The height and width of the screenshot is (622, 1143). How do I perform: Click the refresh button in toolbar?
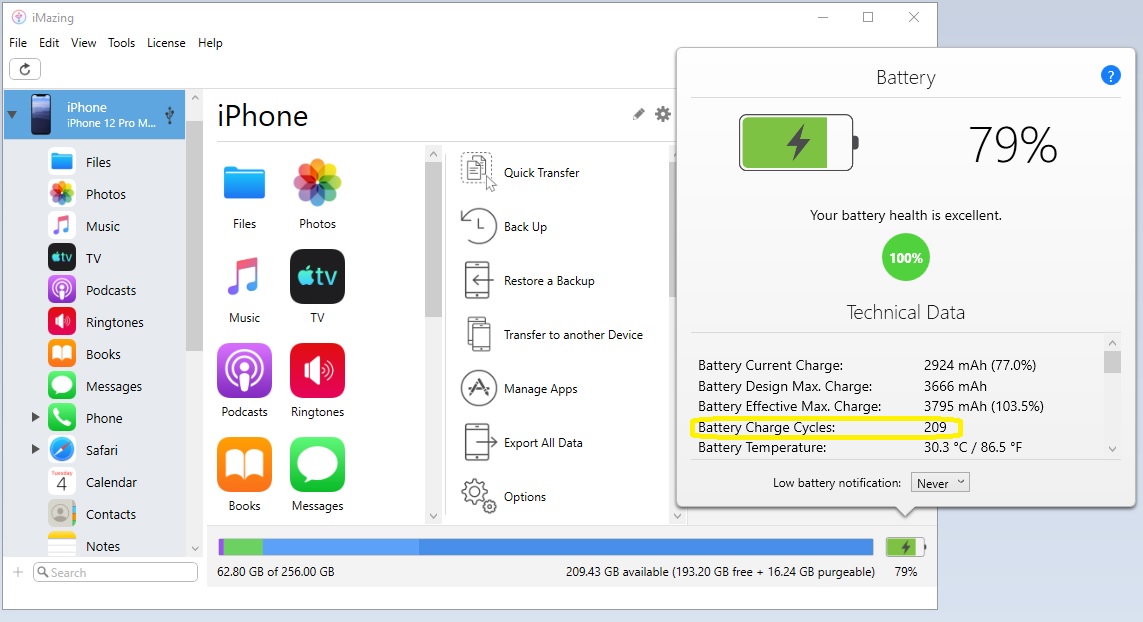coord(25,69)
